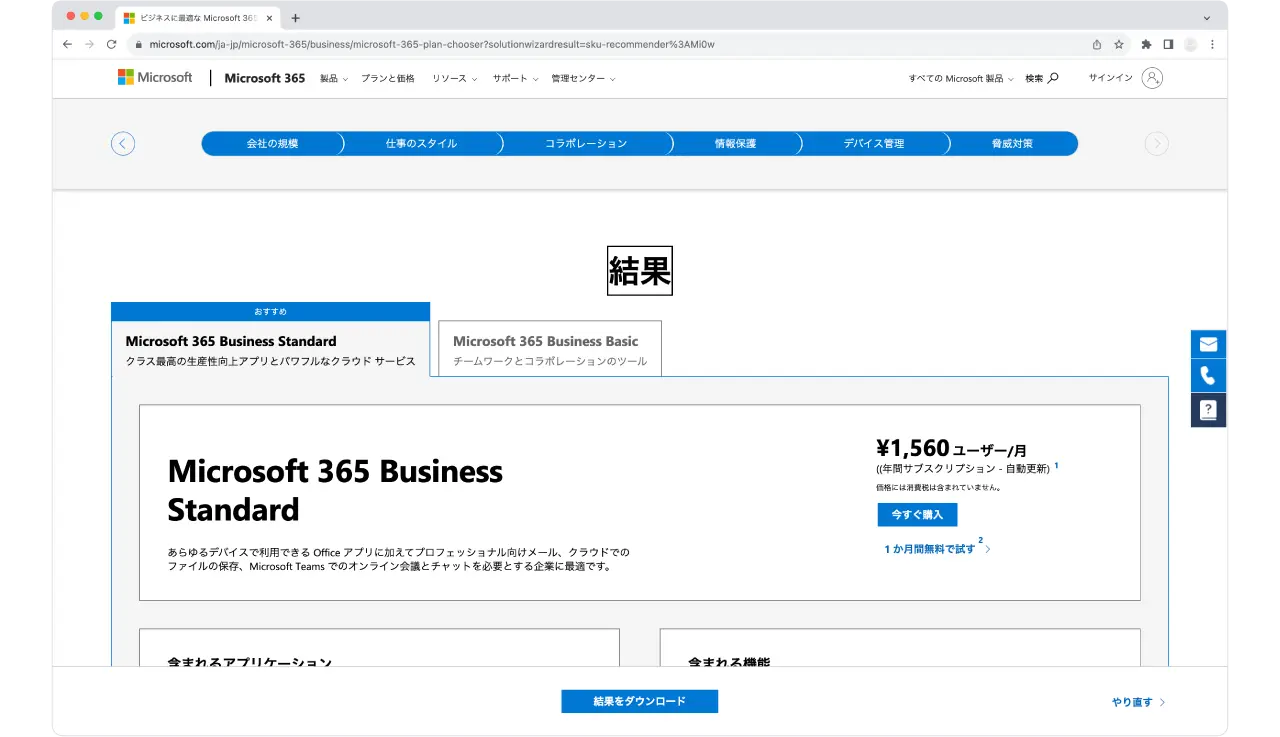Click the 含まれるアプリケーション heading
The height and width of the screenshot is (737, 1280).
click(250, 662)
